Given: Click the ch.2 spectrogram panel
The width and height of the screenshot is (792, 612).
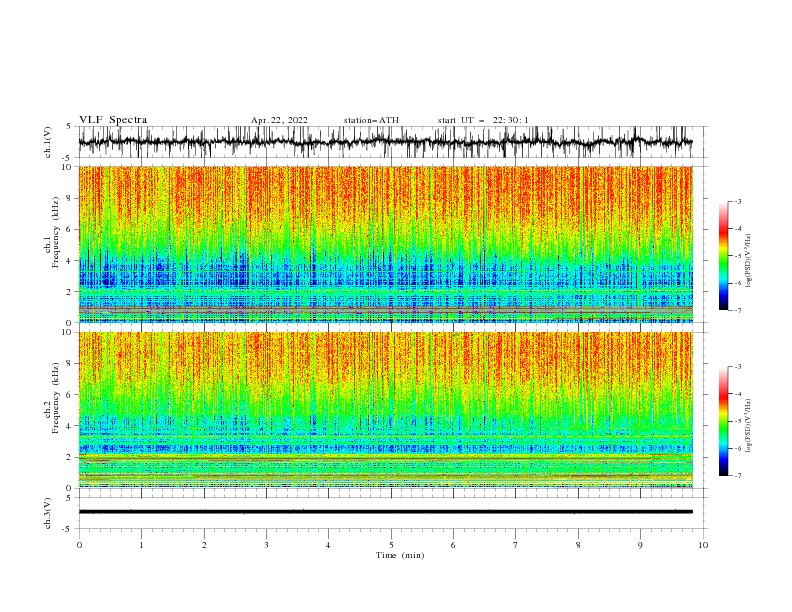Looking at the screenshot, I should pos(386,410).
